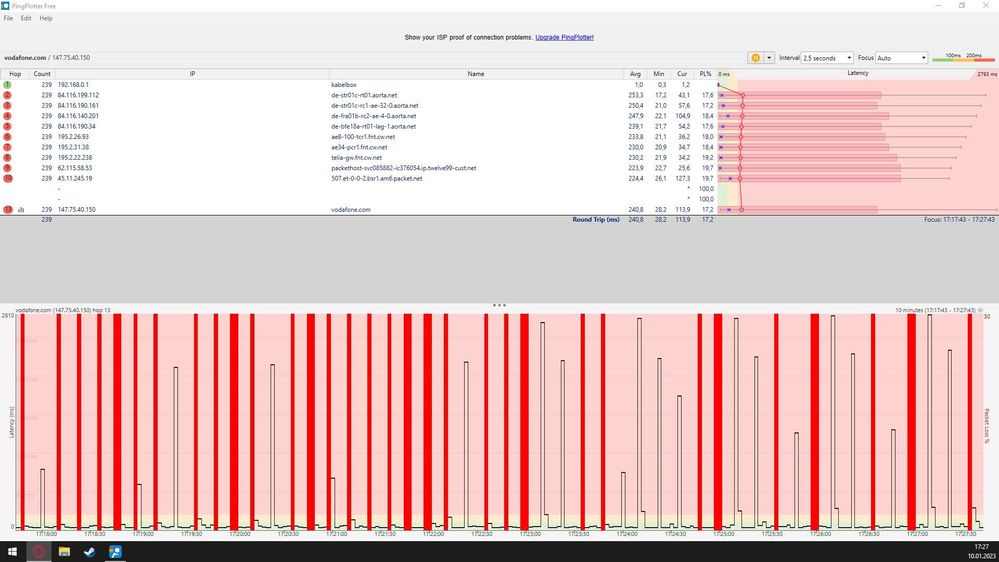Select IP 195.2.26.93 row

point(73,136)
